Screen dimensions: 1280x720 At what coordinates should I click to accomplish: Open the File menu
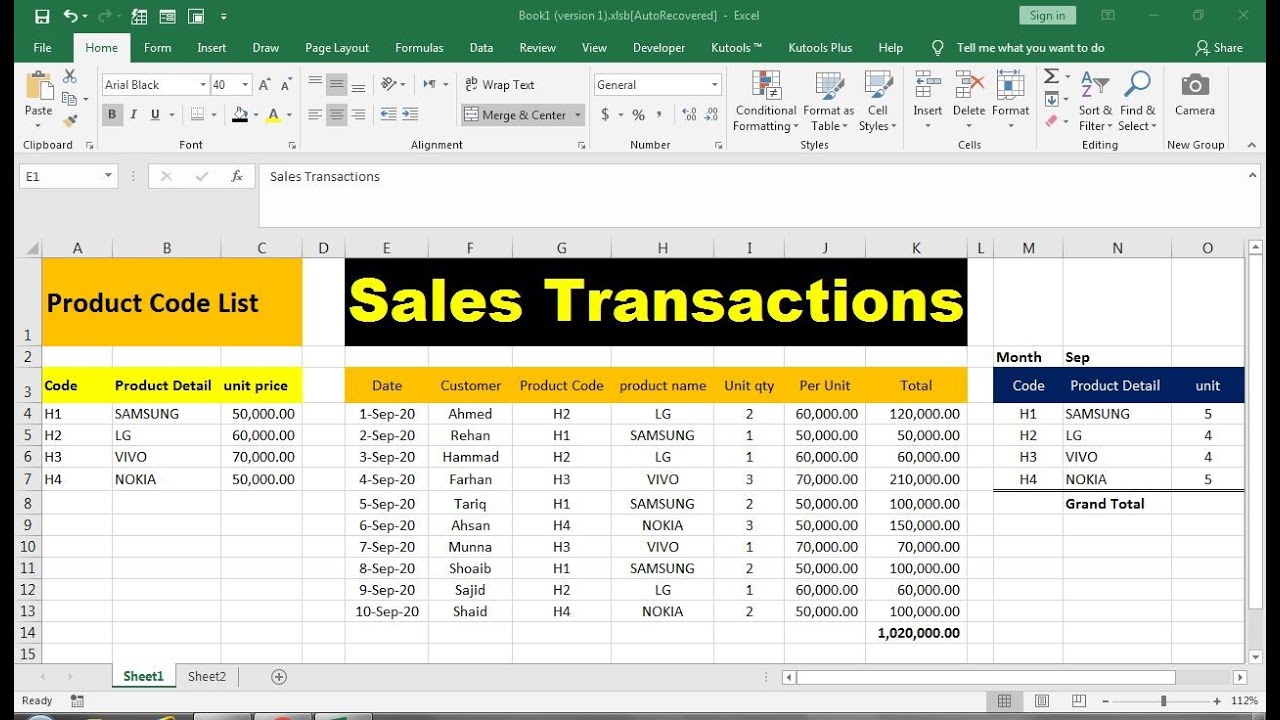point(42,47)
